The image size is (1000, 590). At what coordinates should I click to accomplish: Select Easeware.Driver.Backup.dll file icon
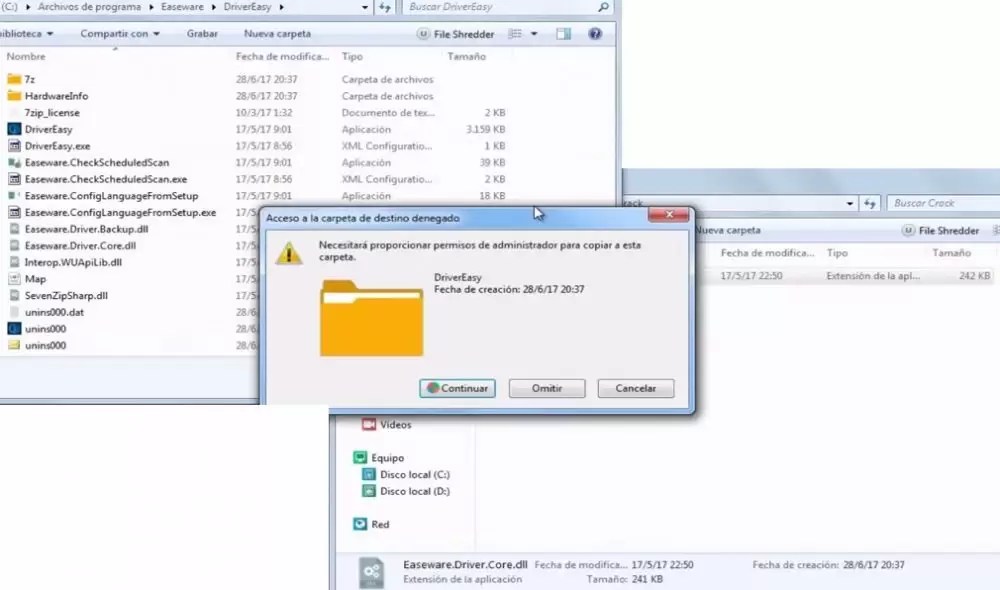click(x=14, y=228)
